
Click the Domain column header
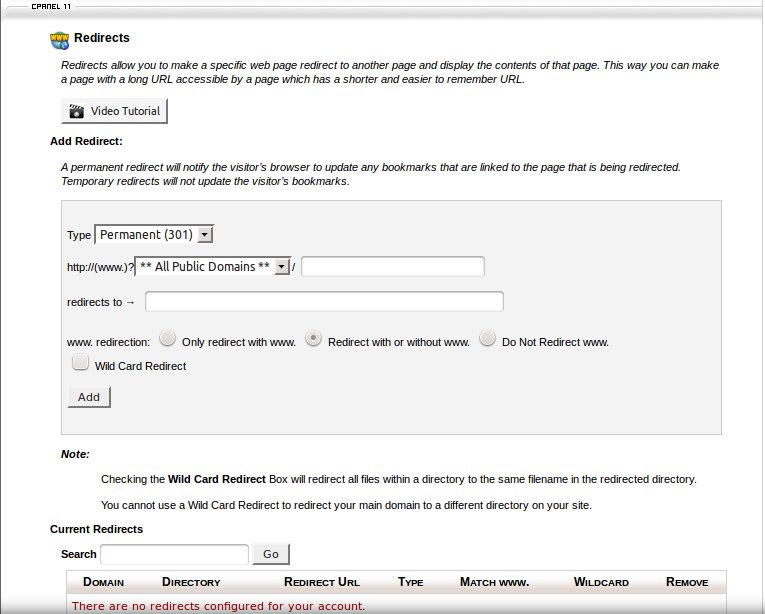coord(103,582)
